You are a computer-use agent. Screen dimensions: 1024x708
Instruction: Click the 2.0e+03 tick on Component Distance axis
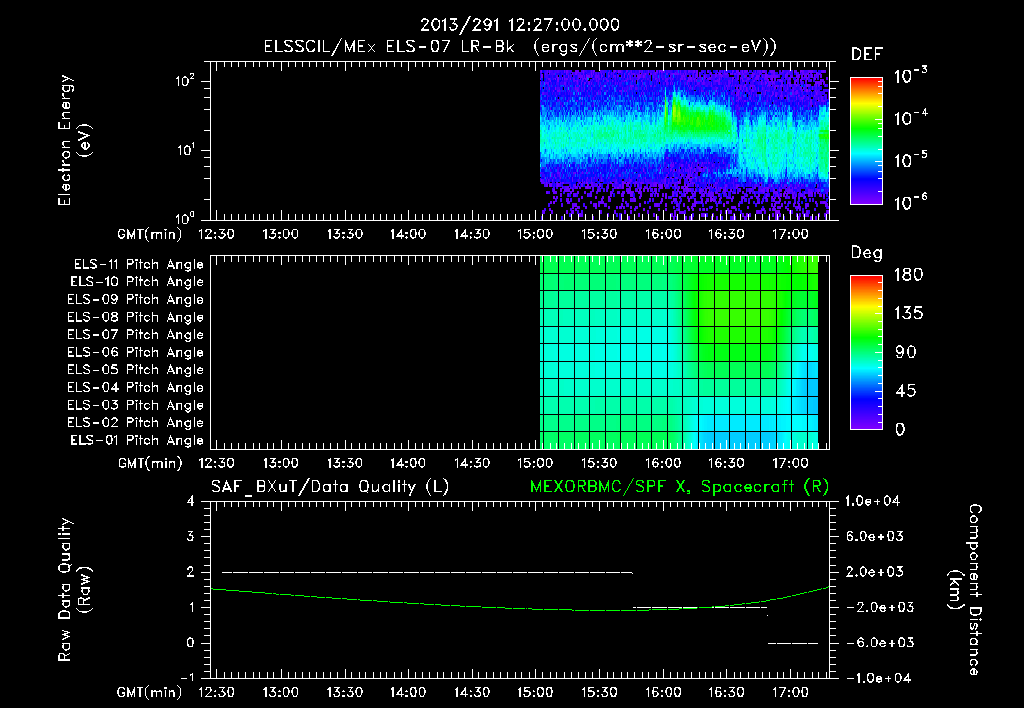coord(875,571)
